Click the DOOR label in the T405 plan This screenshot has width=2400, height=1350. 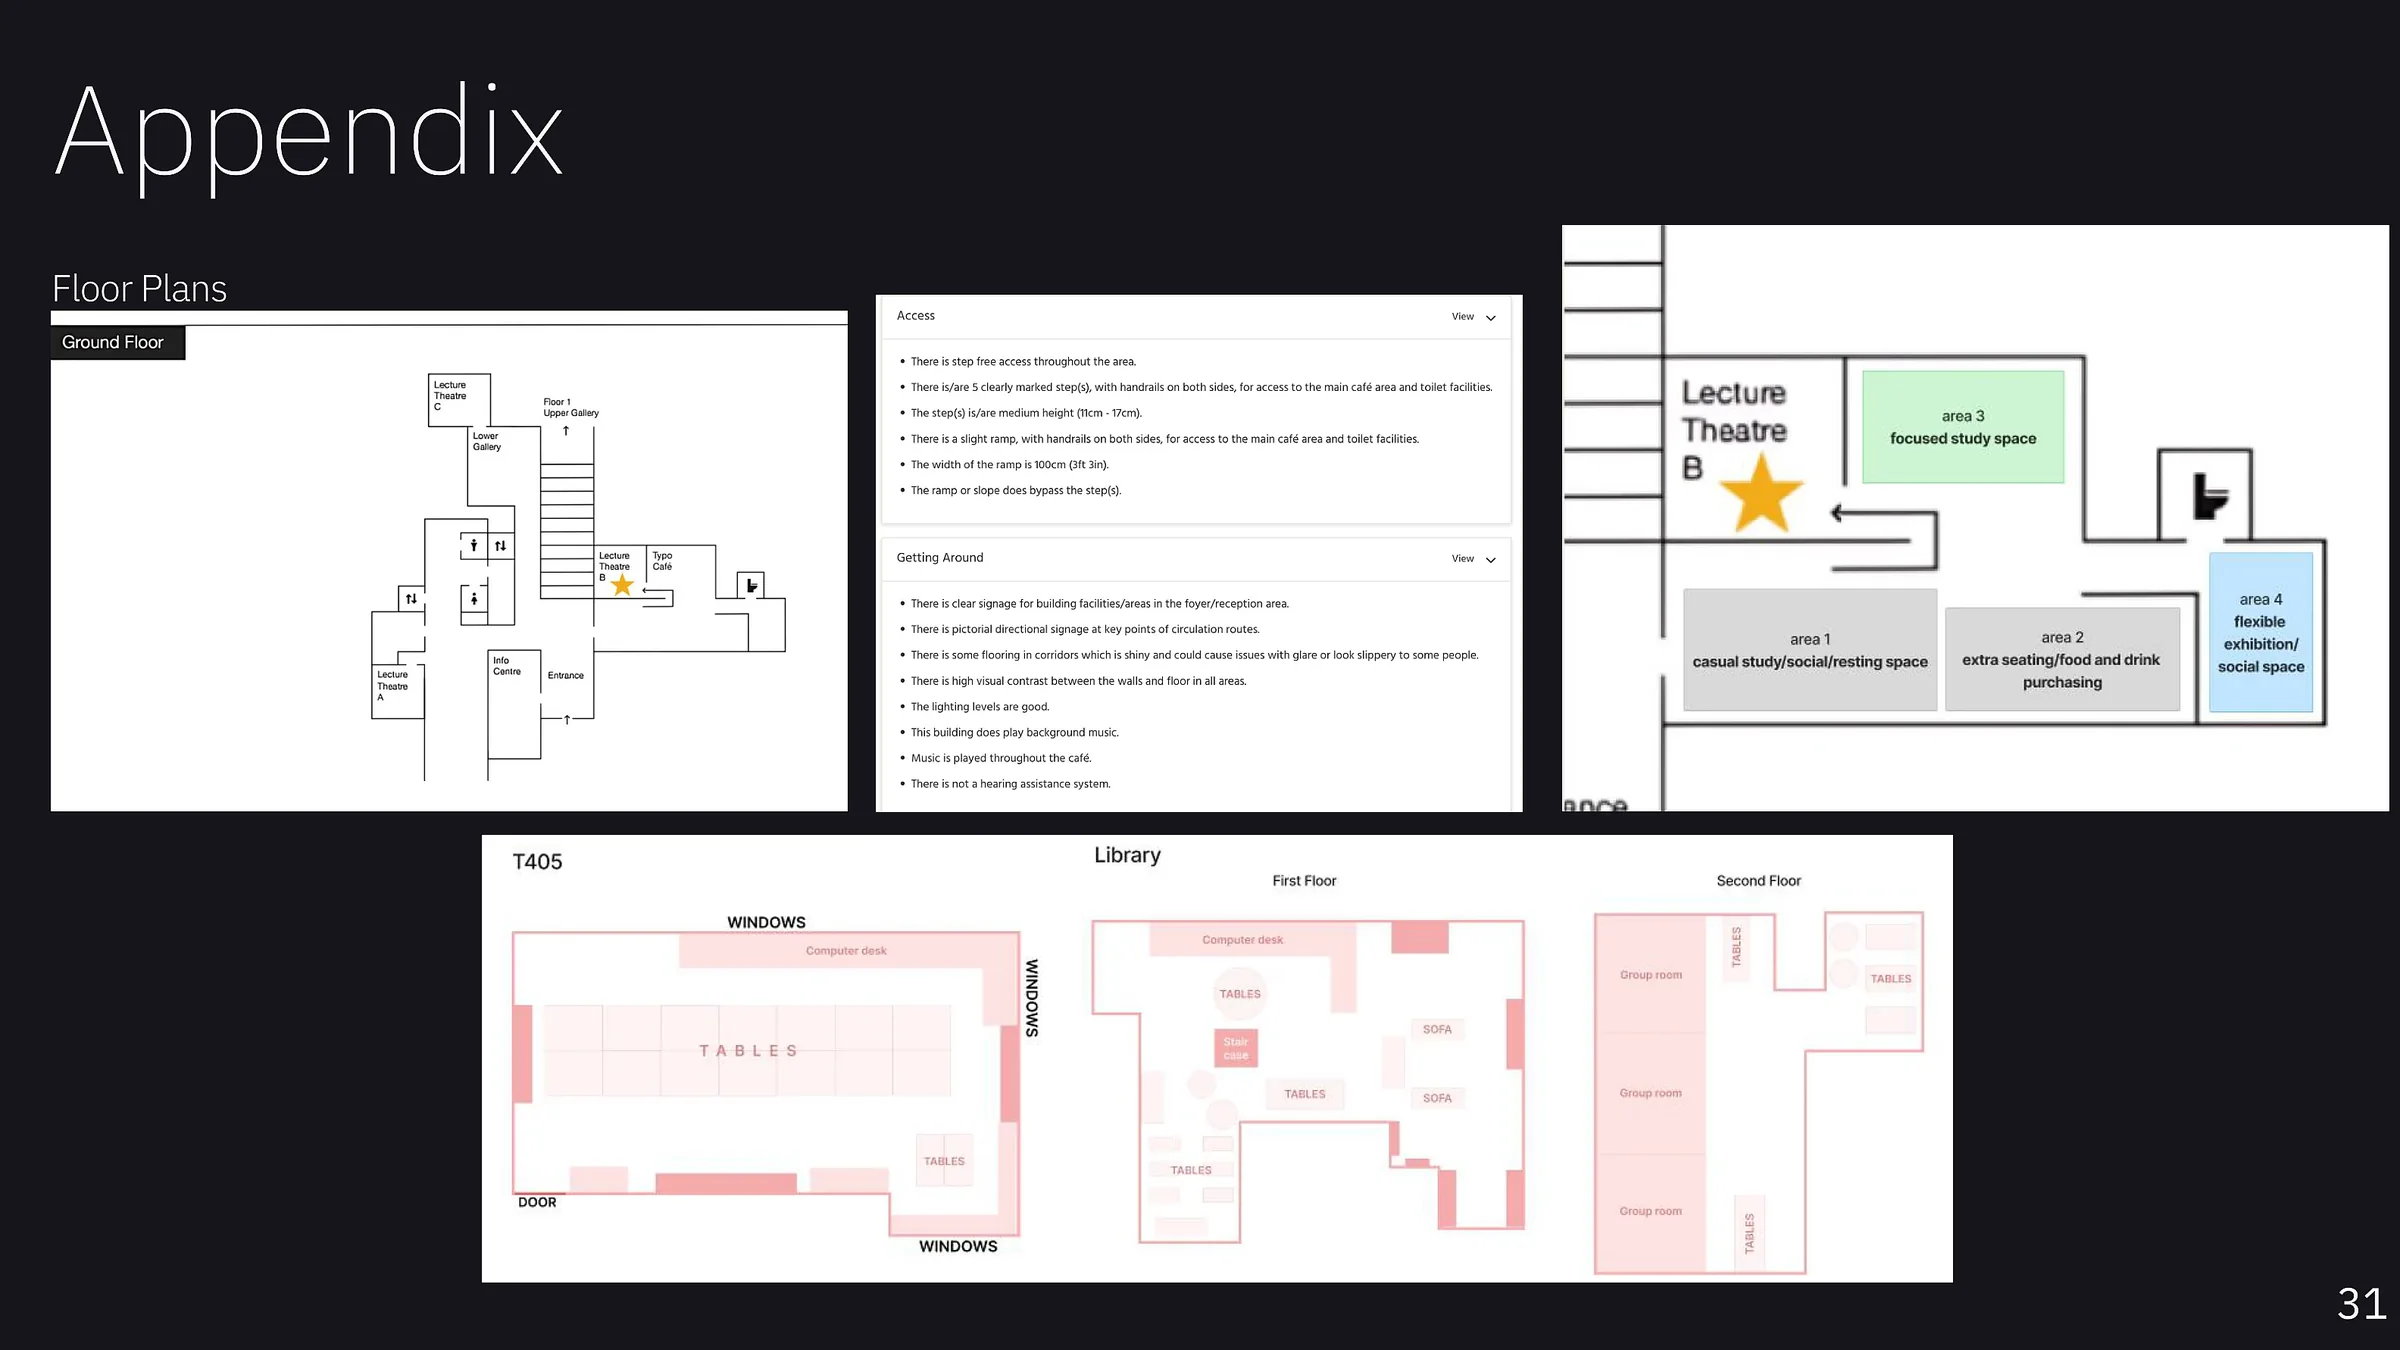point(537,1202)
